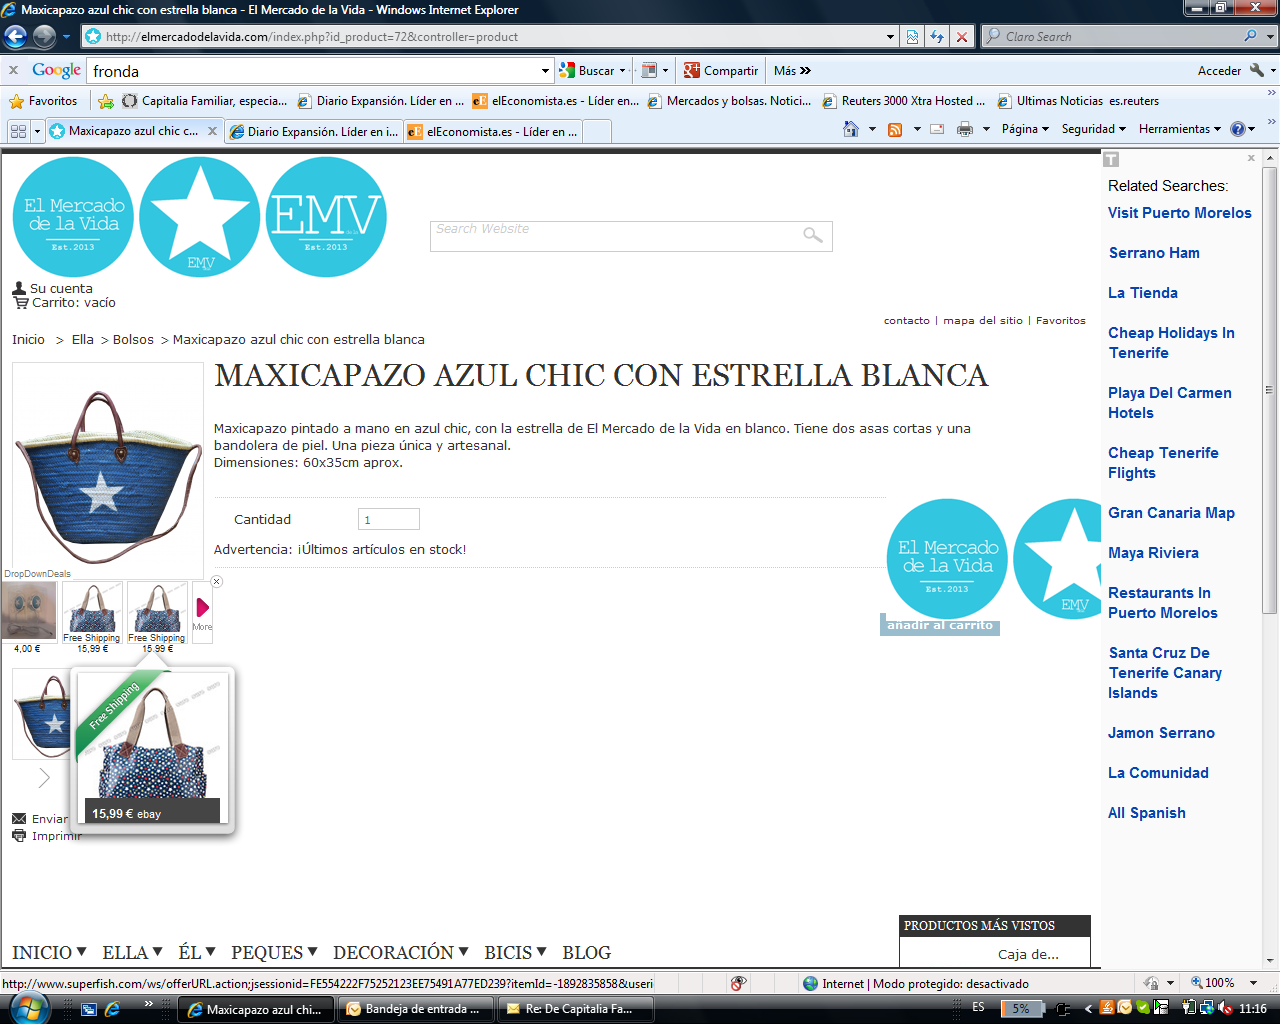Click the add to favorites bar icon
This screenshot has height=1024, width=1280.
coord(106,101)
